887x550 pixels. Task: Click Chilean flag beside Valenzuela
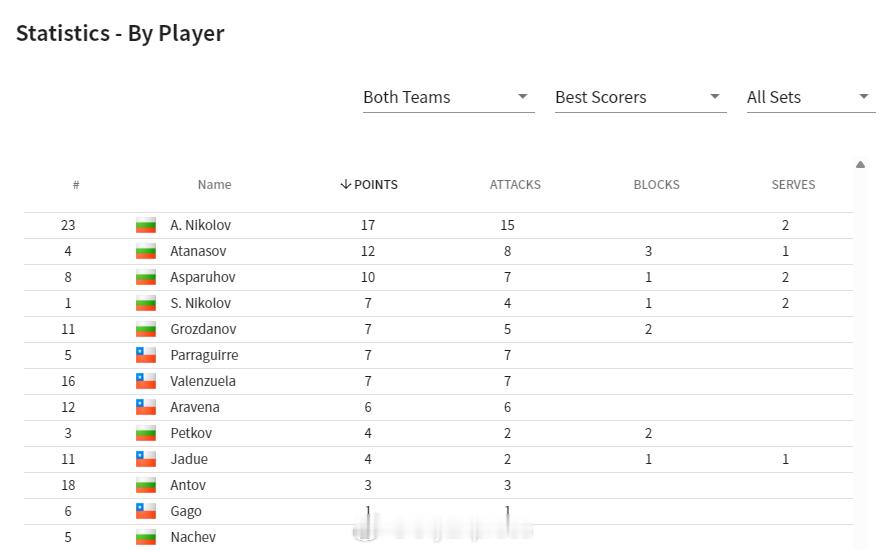pyautogui.click(x=146, y=381)
